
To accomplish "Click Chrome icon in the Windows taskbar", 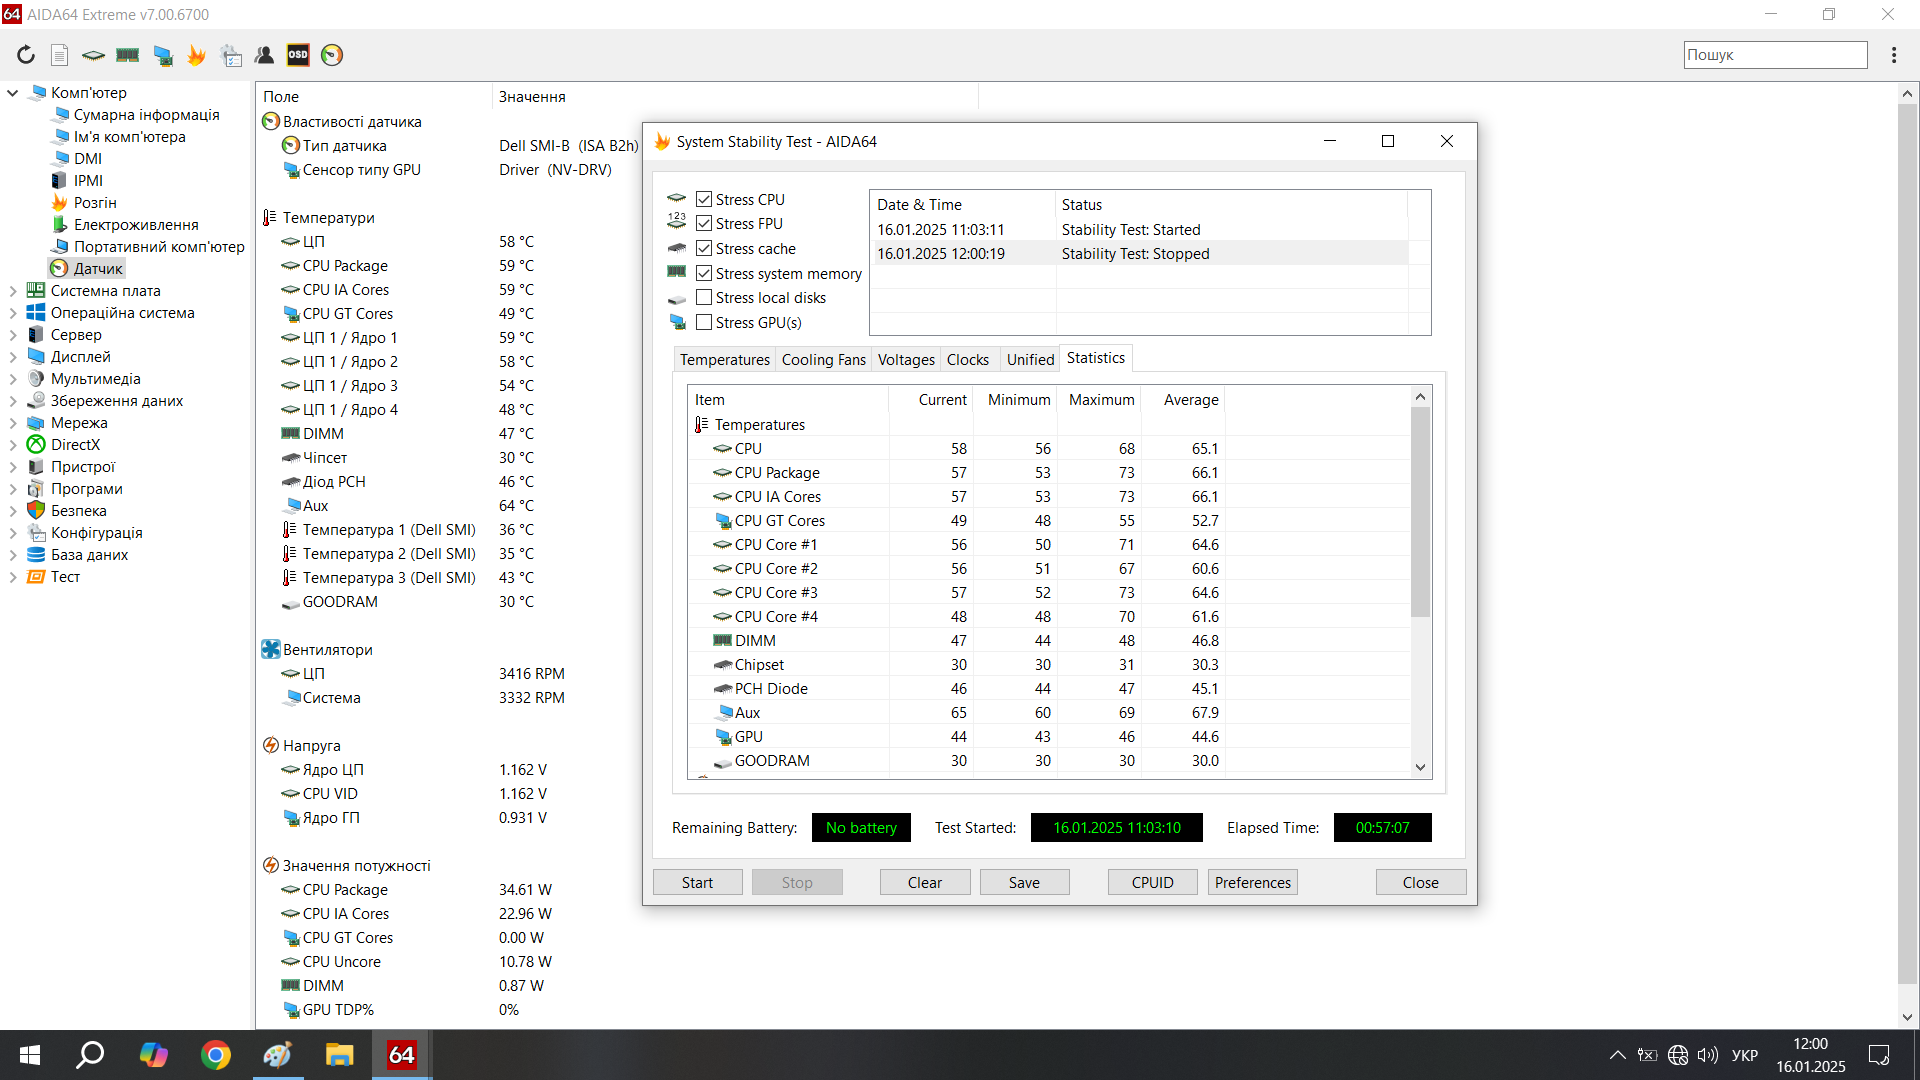I will click(215, 1055).
